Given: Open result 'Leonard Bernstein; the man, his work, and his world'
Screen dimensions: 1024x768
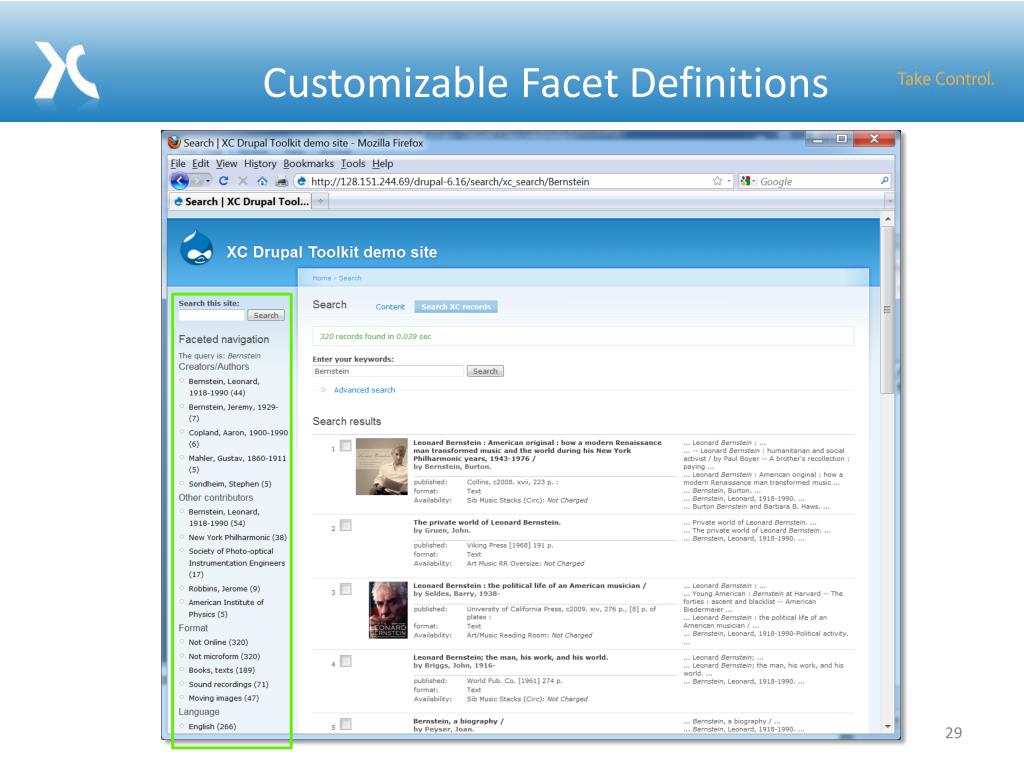Looking at the screenshot, I should click(x=510, y=658).
